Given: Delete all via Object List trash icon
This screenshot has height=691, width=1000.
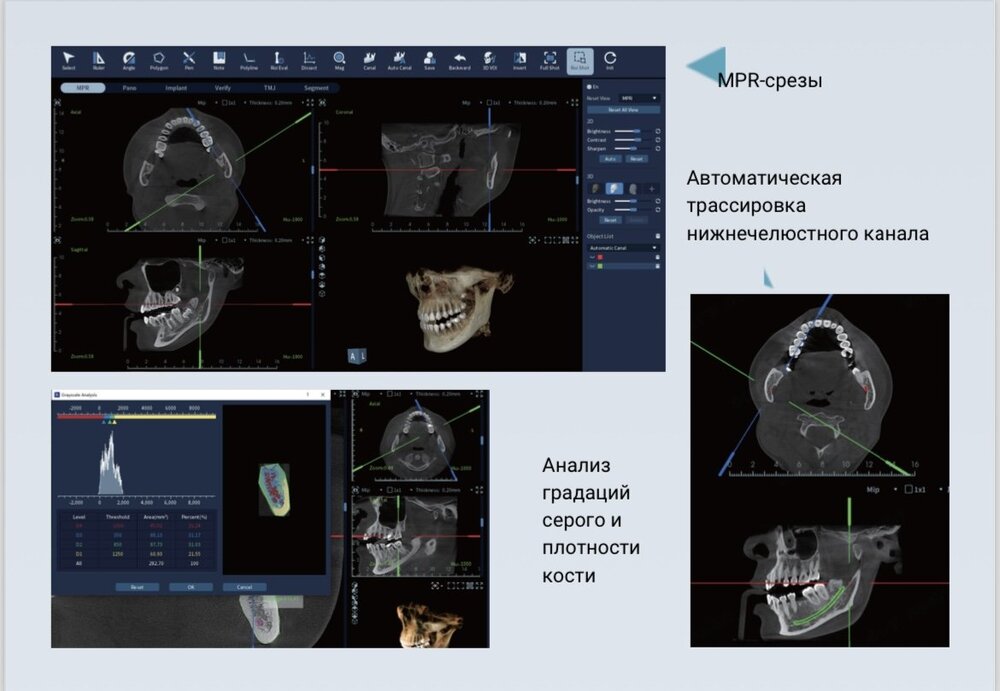Looking at the screenshot, I should [658, 236].
